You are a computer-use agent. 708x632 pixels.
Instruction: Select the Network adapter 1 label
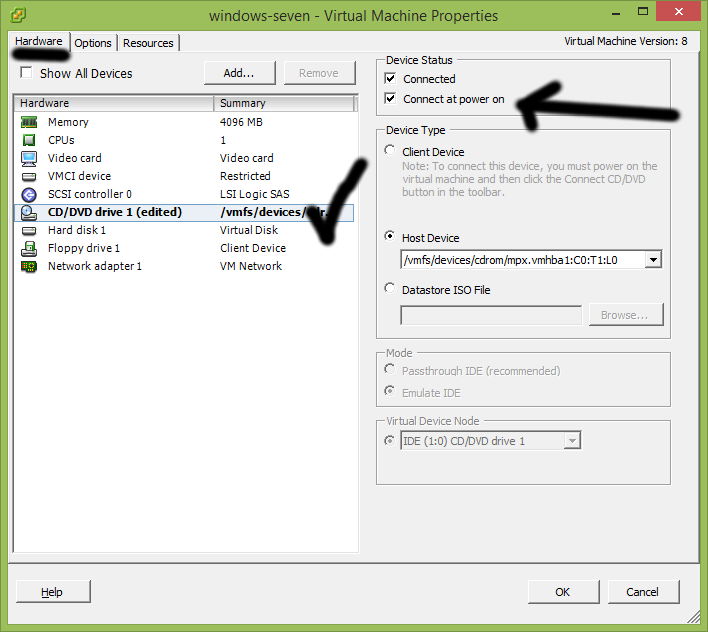click(95, 267)
